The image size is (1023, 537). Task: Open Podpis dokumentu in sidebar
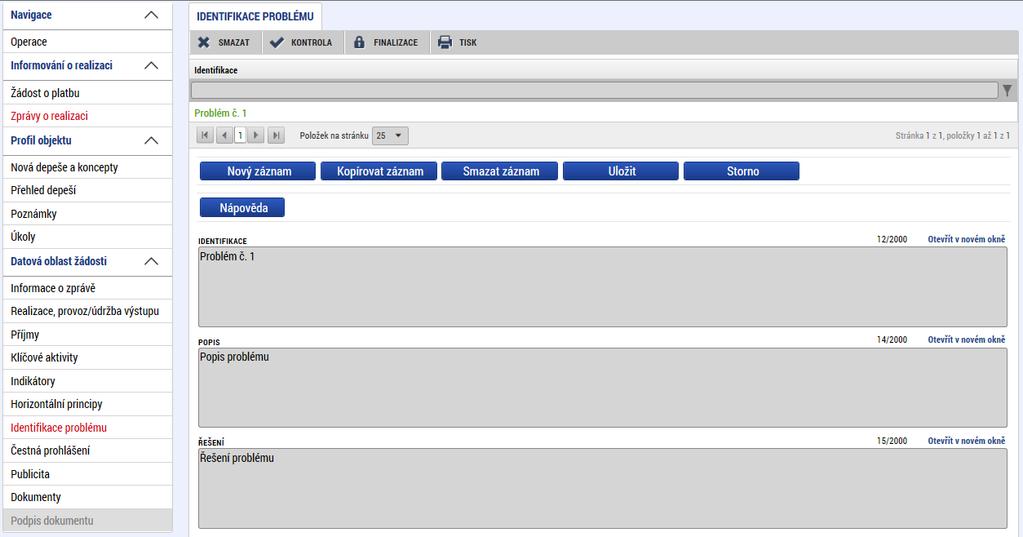(87, 521)
